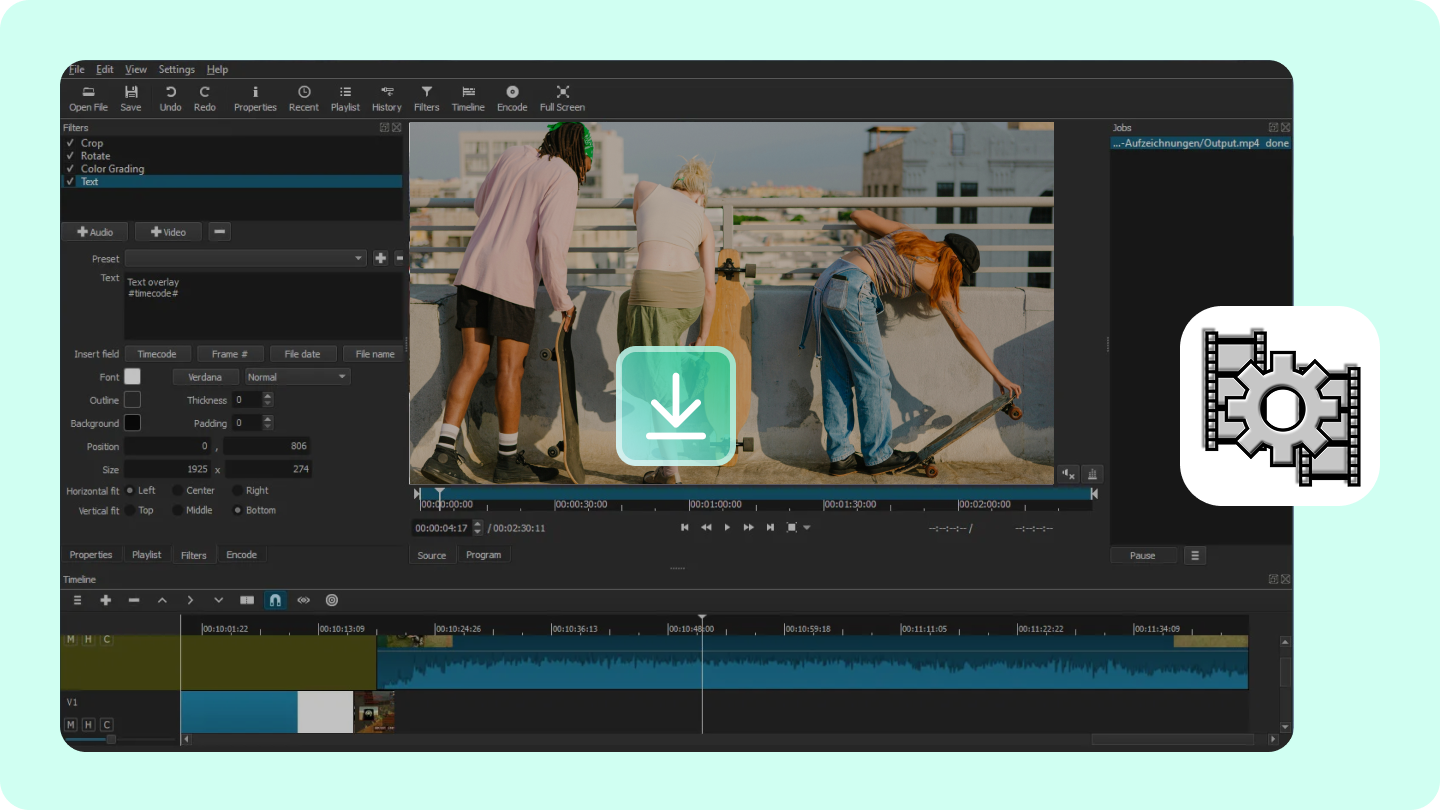Switch to the Program tab

[483, 555]
